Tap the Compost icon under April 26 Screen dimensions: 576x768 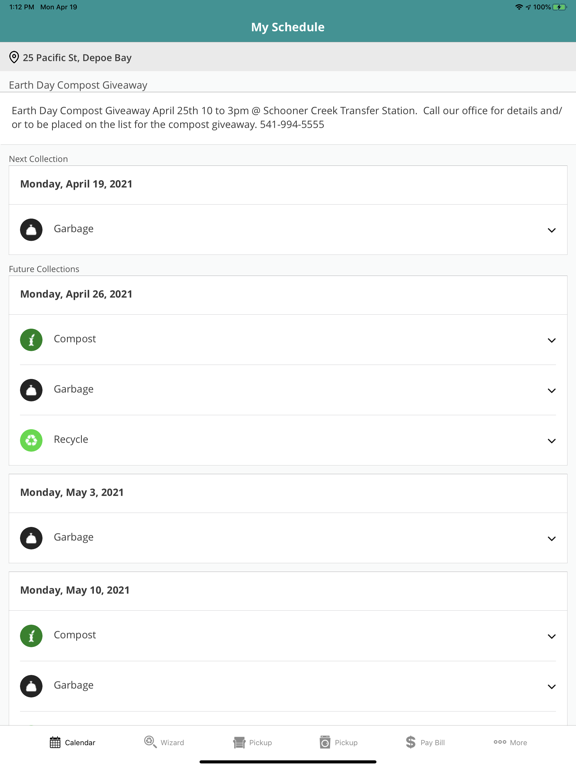31,339
